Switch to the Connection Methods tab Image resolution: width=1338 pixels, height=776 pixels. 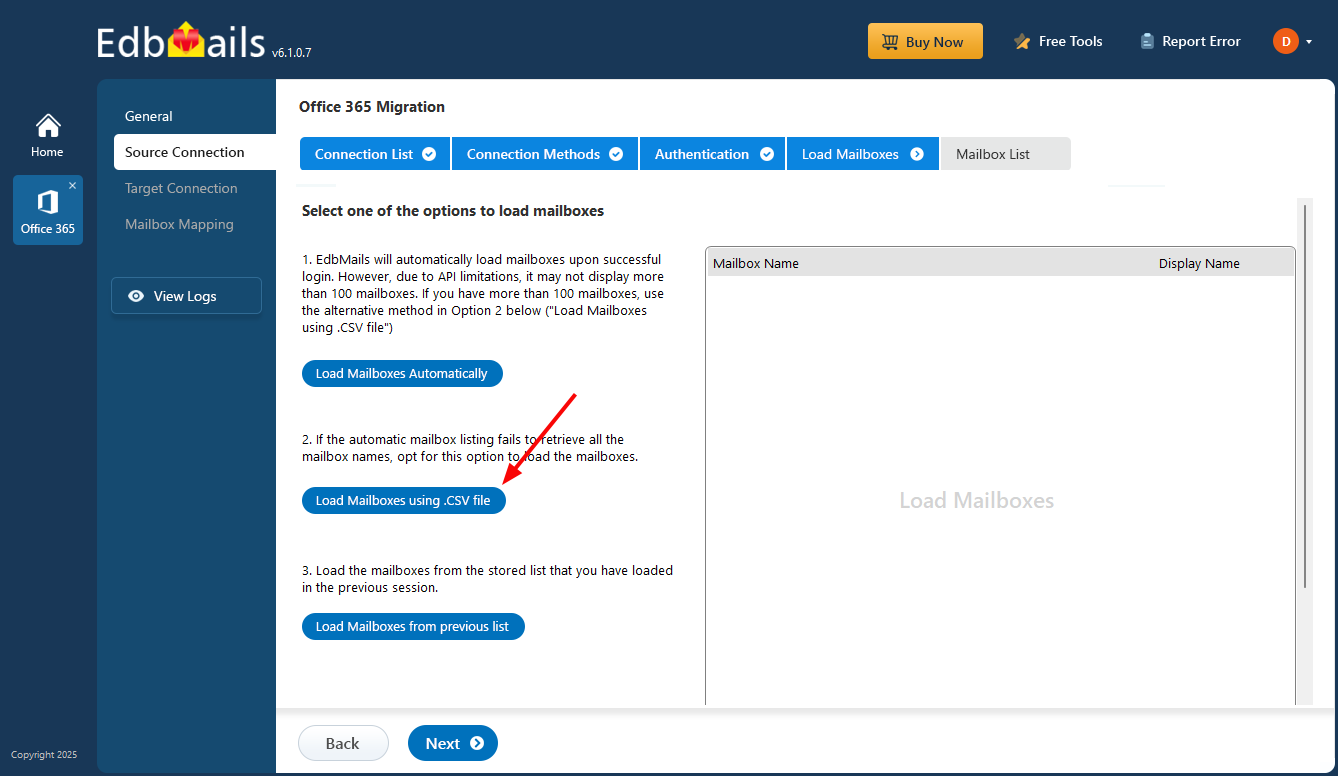click(545, 154)
